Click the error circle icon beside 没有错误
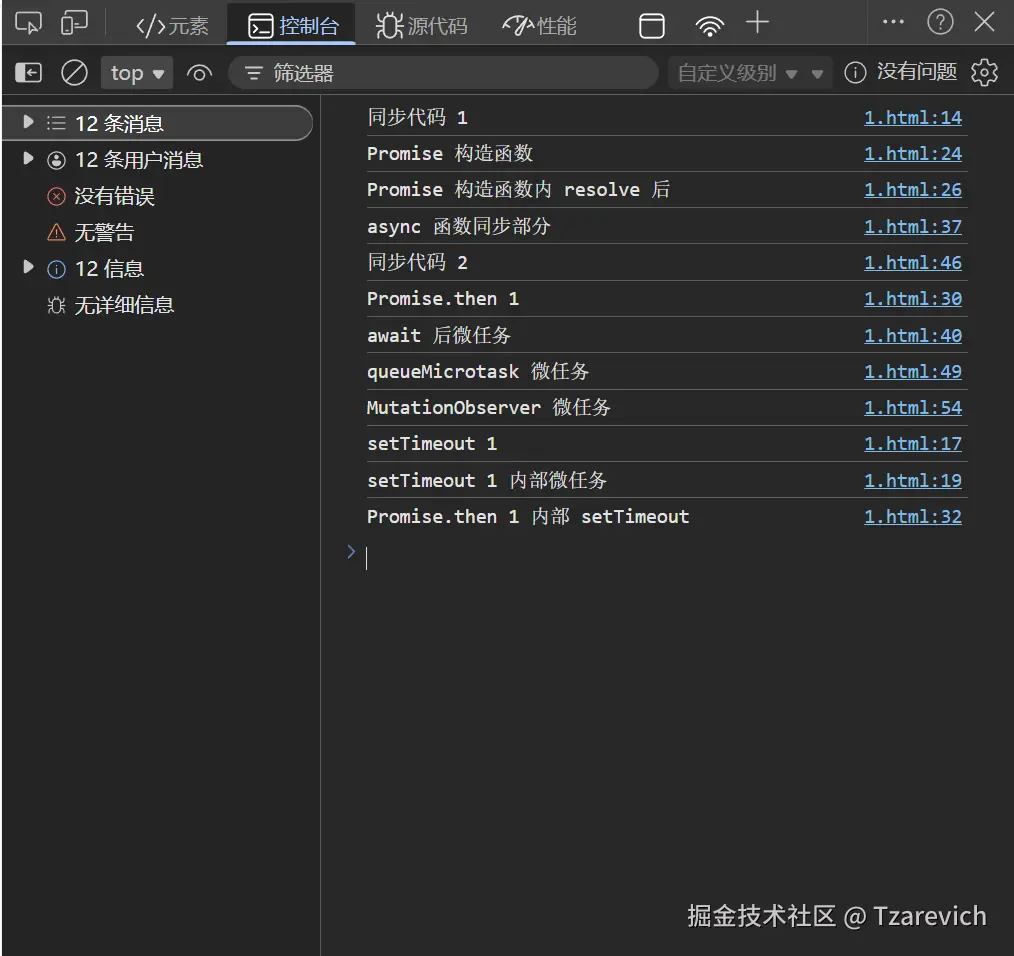This screenshot has width=1014, height=956. click(56, 196)
